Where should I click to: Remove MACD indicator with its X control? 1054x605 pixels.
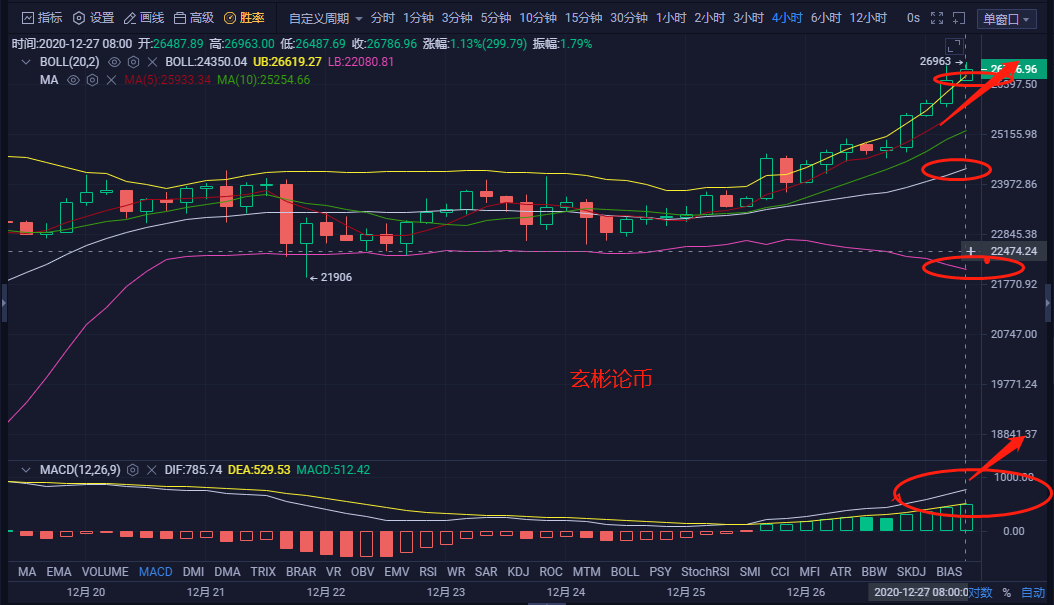tap(152, 470)
